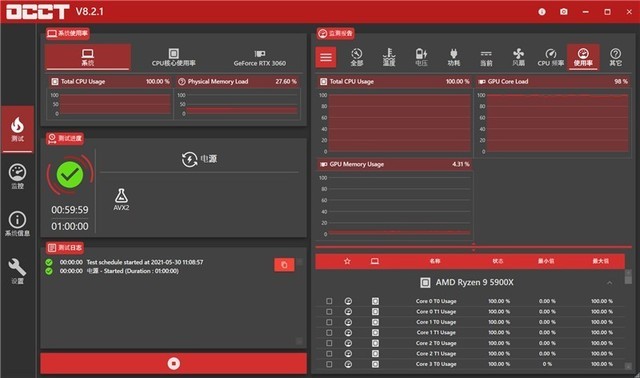Select the 系统 tab in usage panel
This screenshot has height=378, width=640.
point(88,57)
